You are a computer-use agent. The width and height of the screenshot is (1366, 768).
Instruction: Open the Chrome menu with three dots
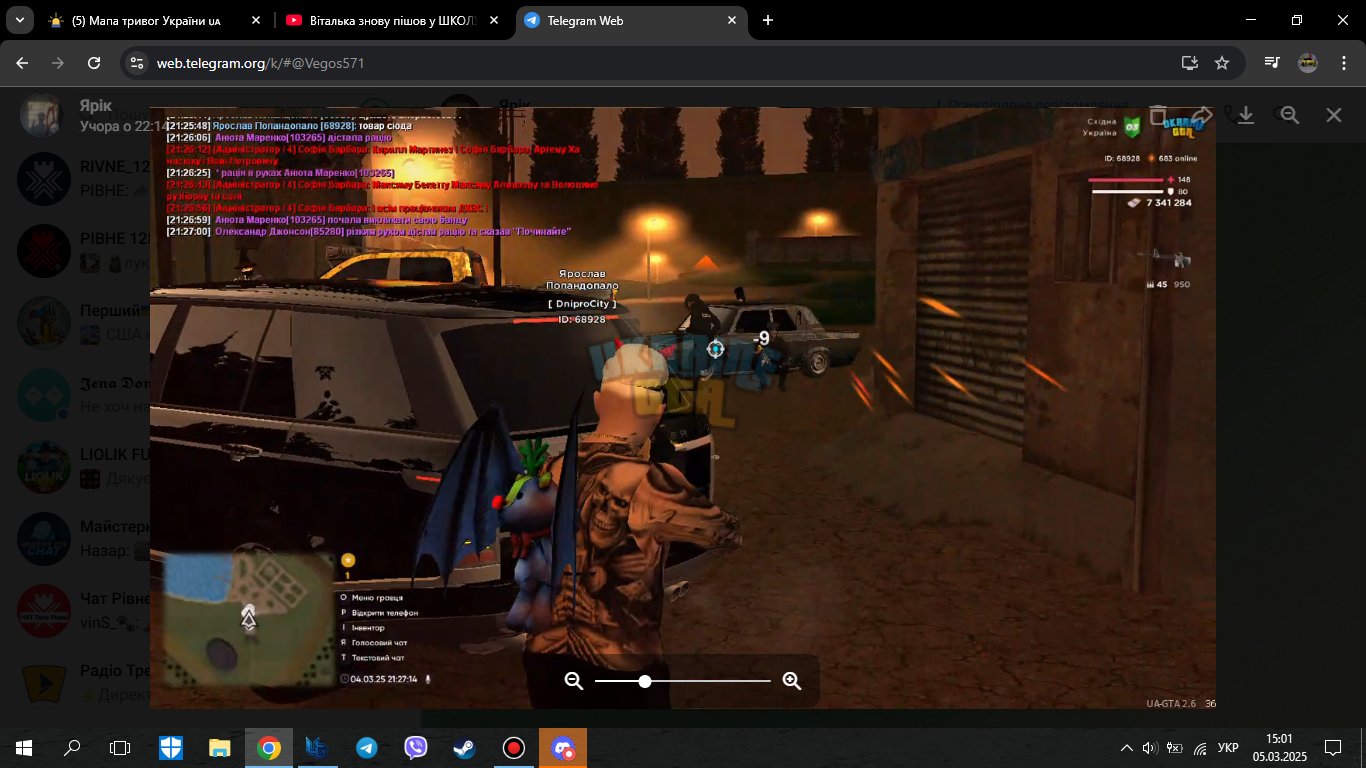1343,63
